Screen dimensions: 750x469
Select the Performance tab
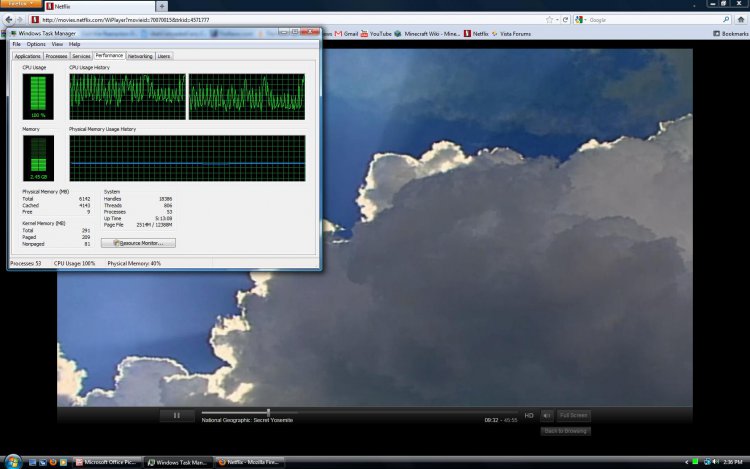pyautogui.click(x=109, y=55)
